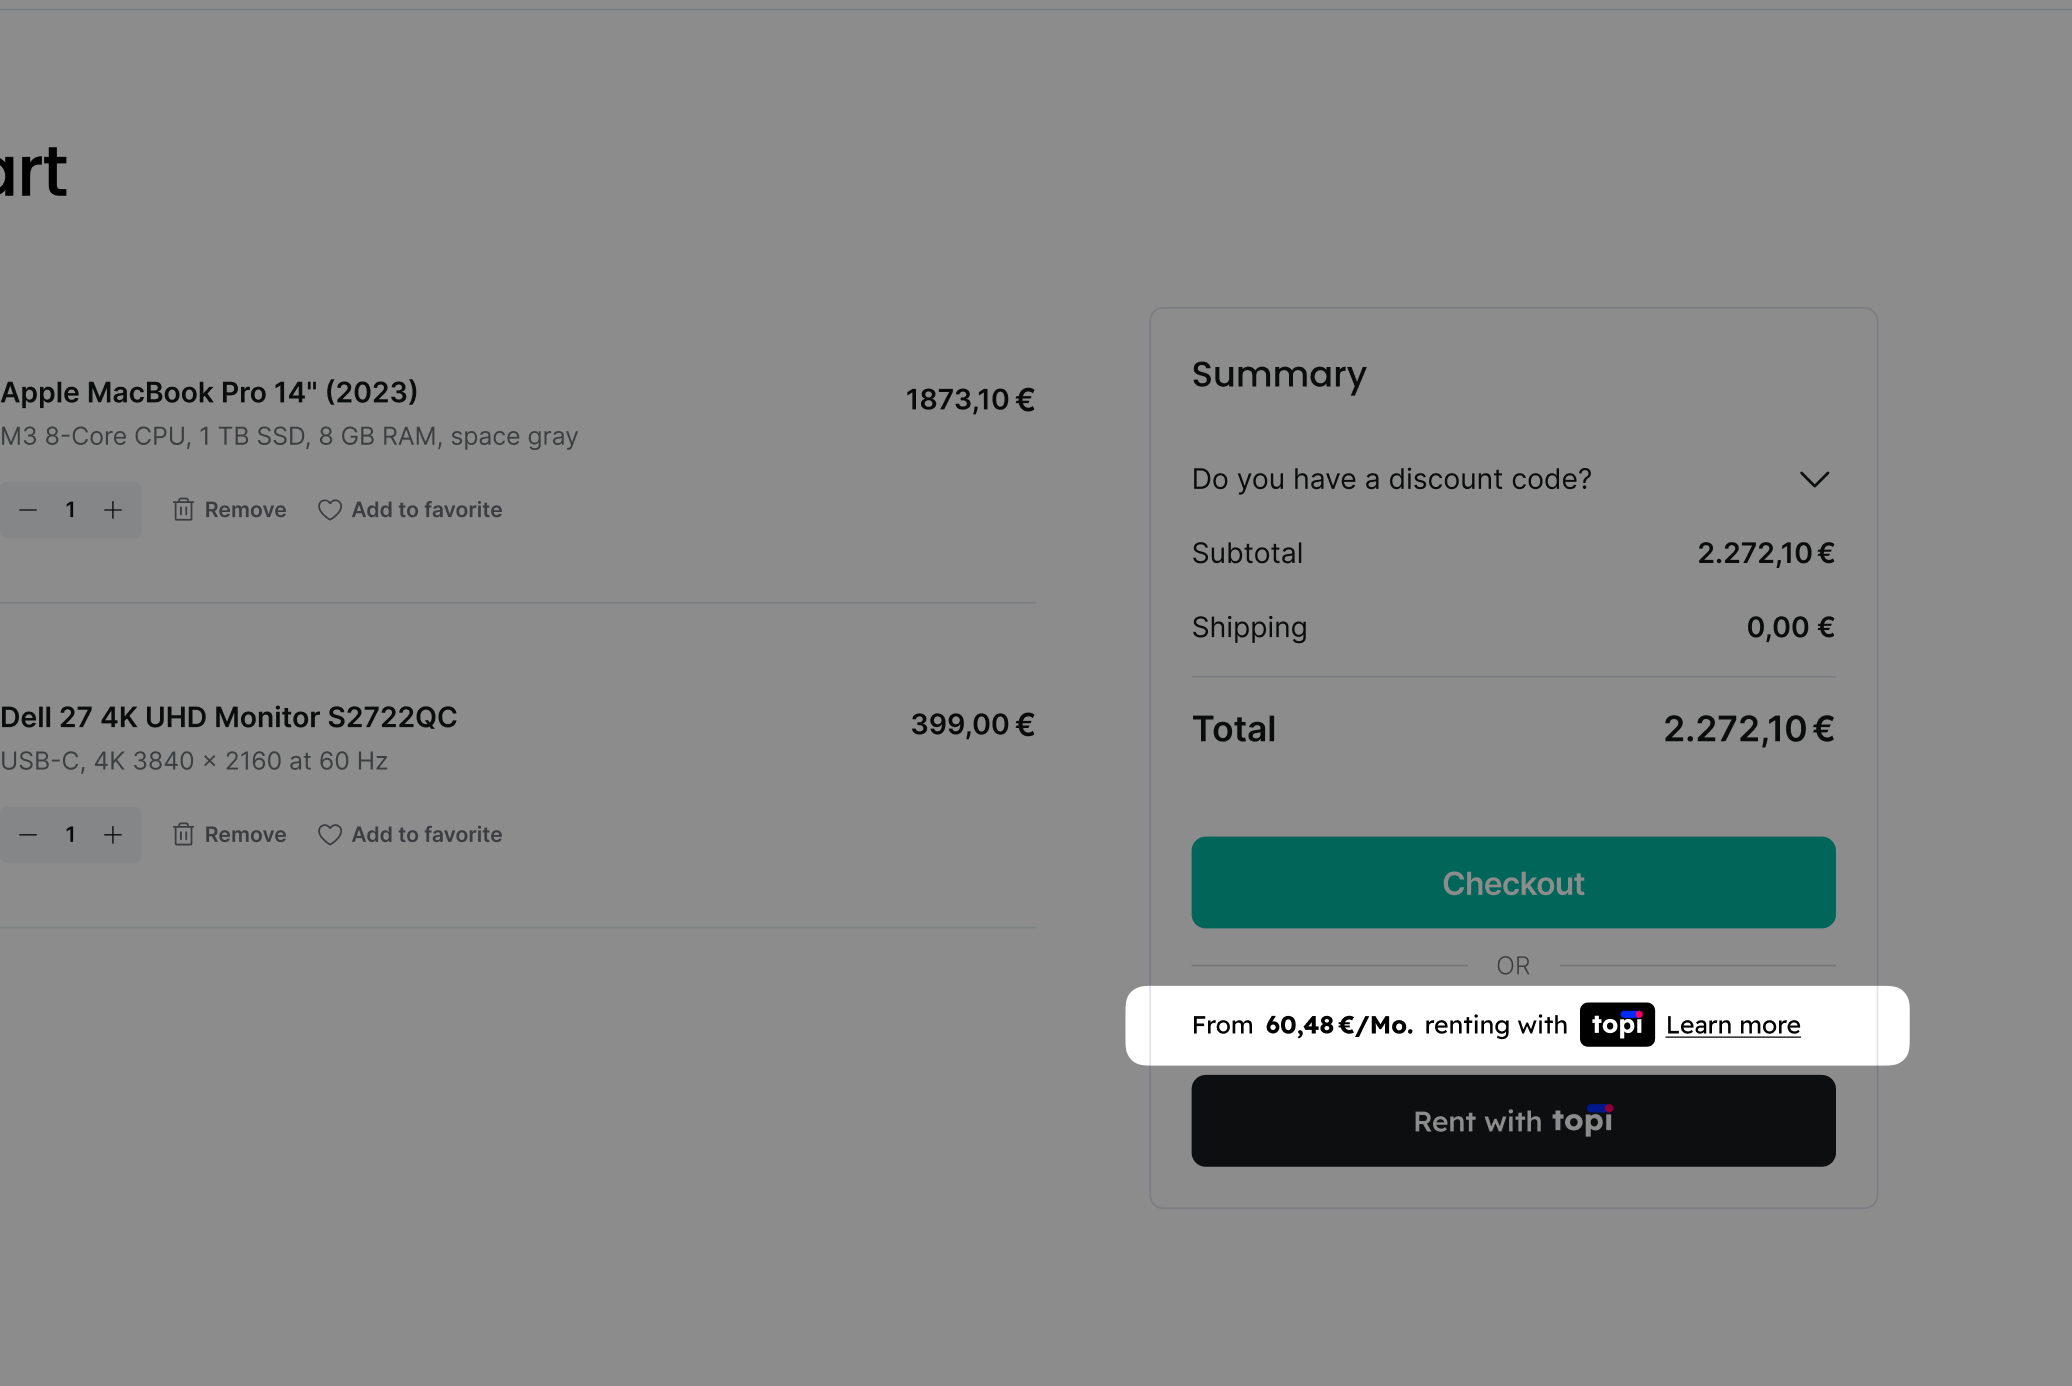
Task: Click trash icon to remove Dell Monitor
Action: [x=183, y=835]
